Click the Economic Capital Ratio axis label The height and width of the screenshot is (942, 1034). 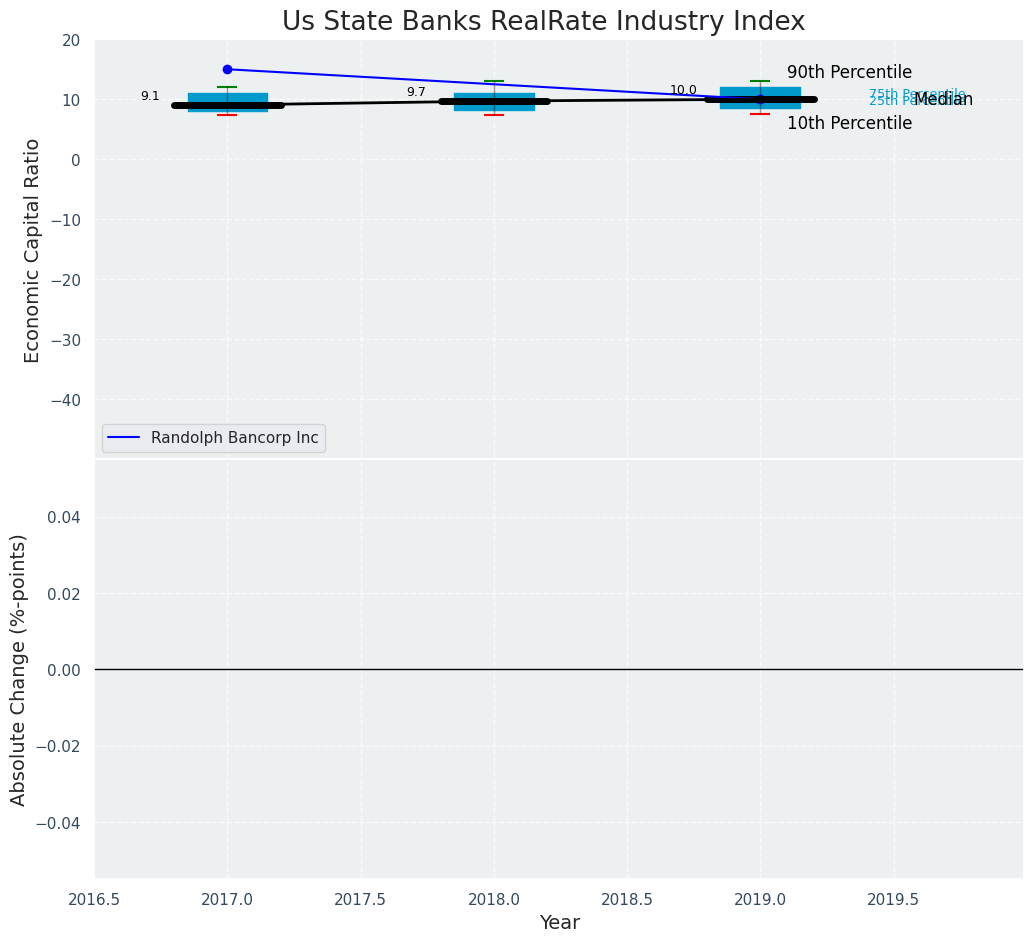(33, 250)
